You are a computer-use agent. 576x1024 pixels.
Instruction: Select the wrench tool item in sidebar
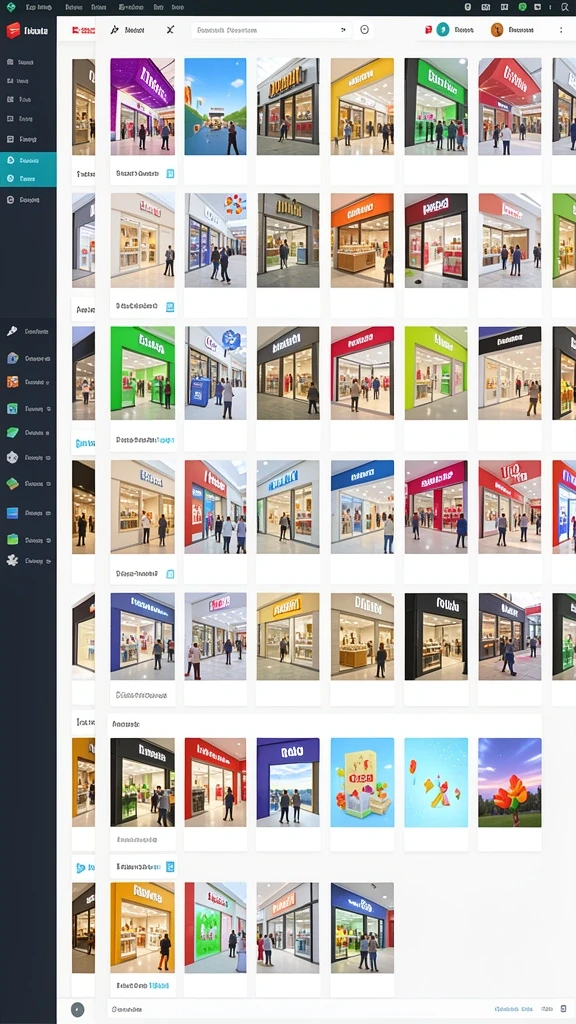pos(12,331)
